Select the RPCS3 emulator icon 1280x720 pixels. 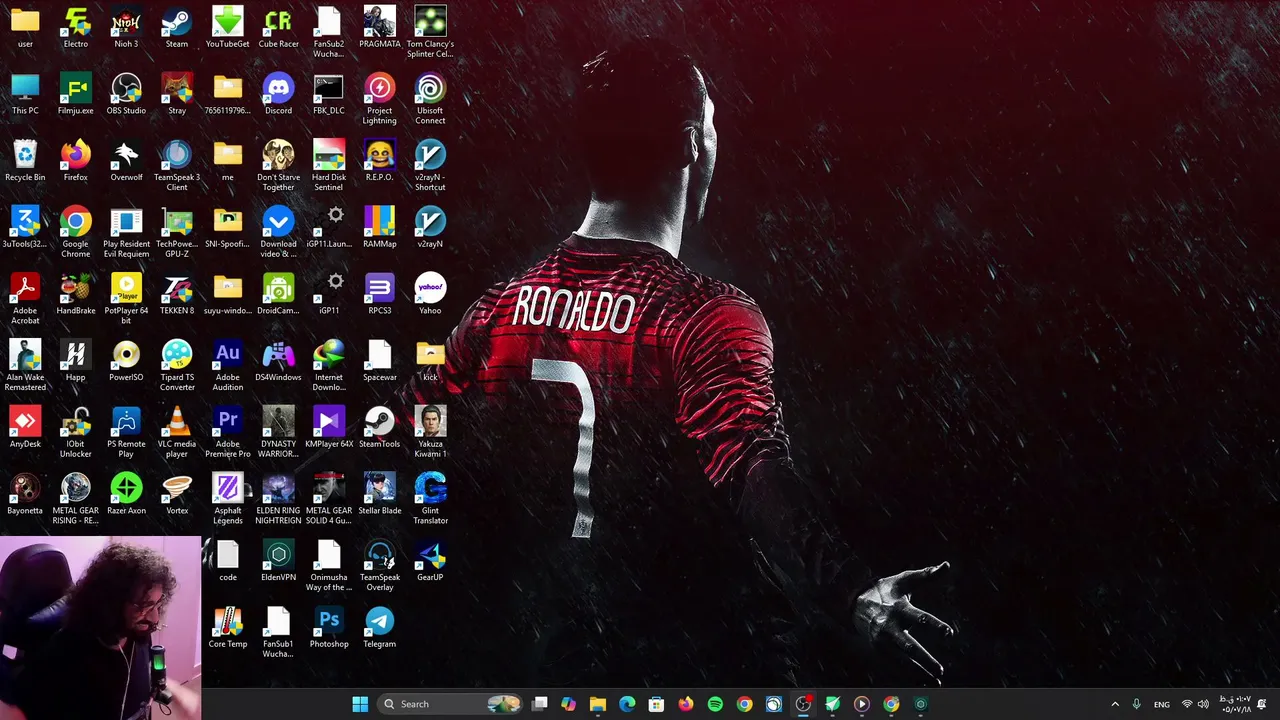[380, 294]
